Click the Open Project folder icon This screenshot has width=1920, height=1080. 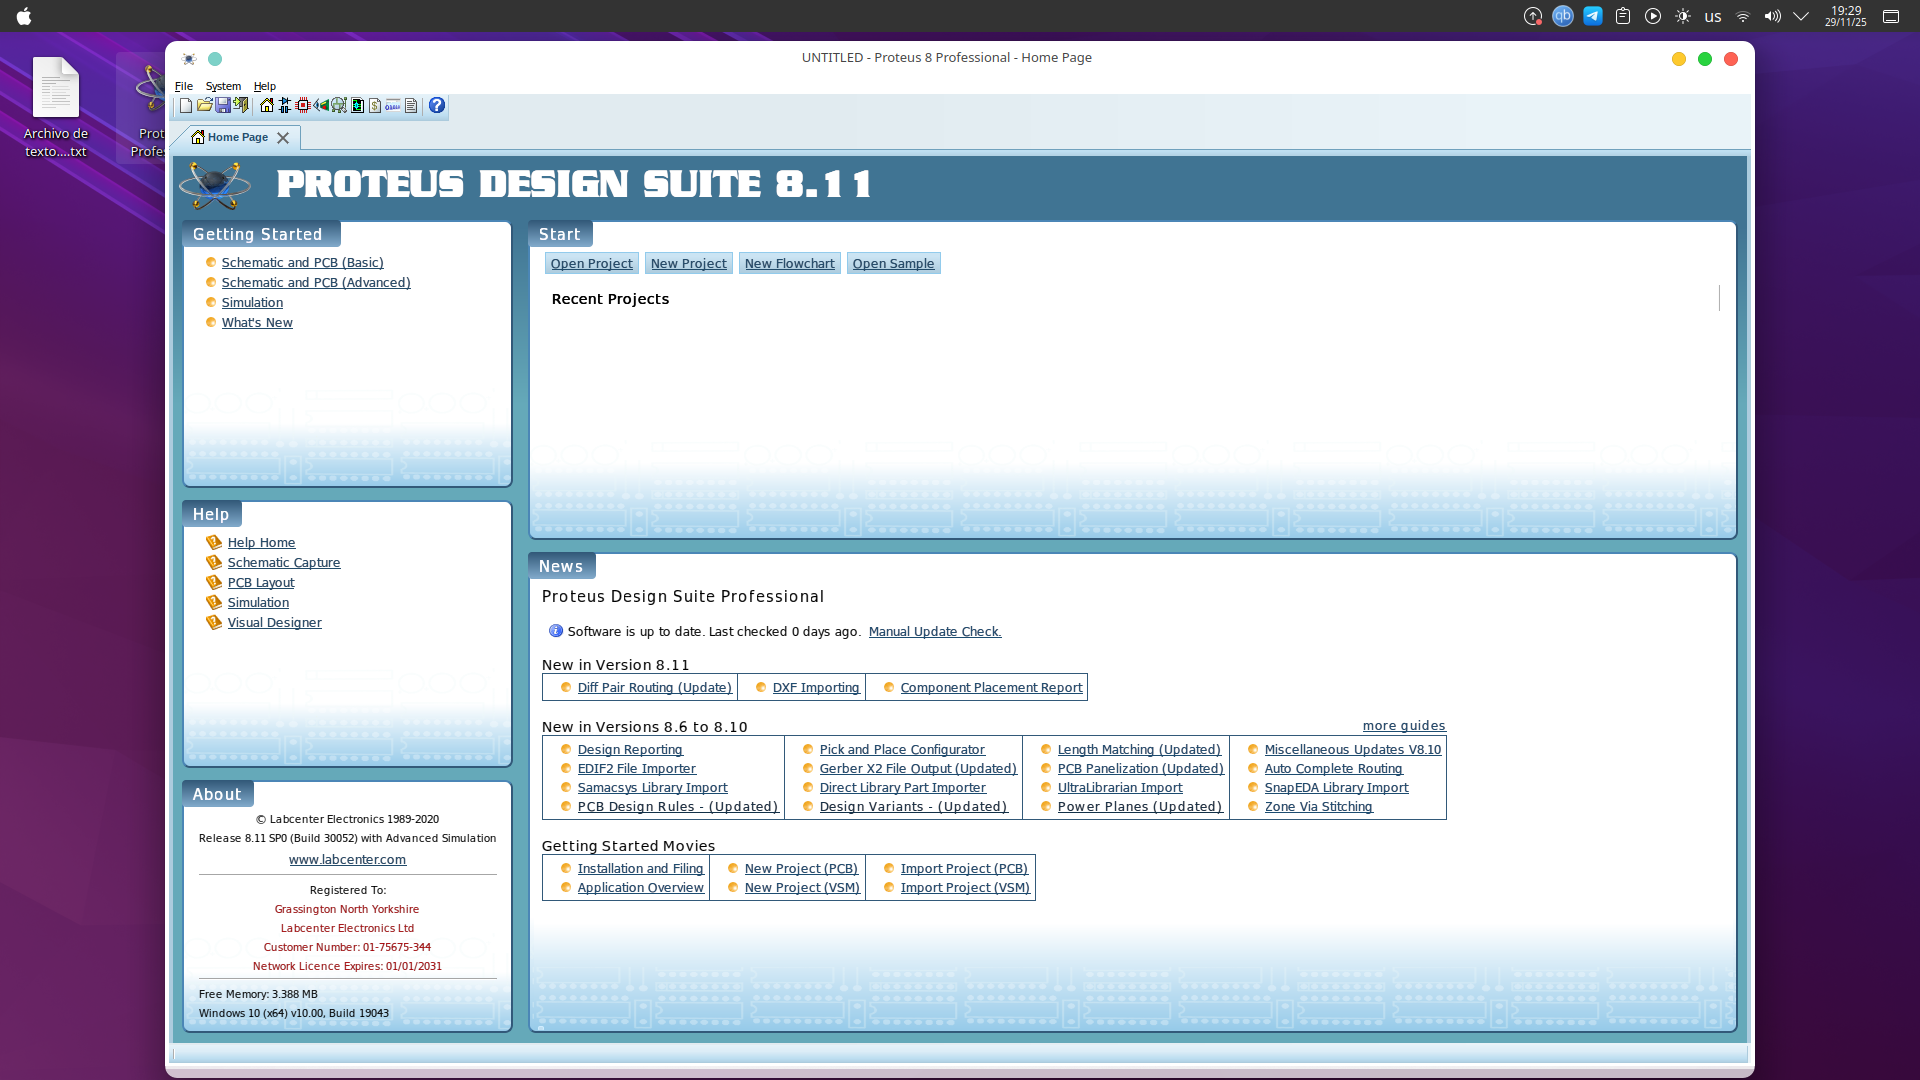click(205, 106)
